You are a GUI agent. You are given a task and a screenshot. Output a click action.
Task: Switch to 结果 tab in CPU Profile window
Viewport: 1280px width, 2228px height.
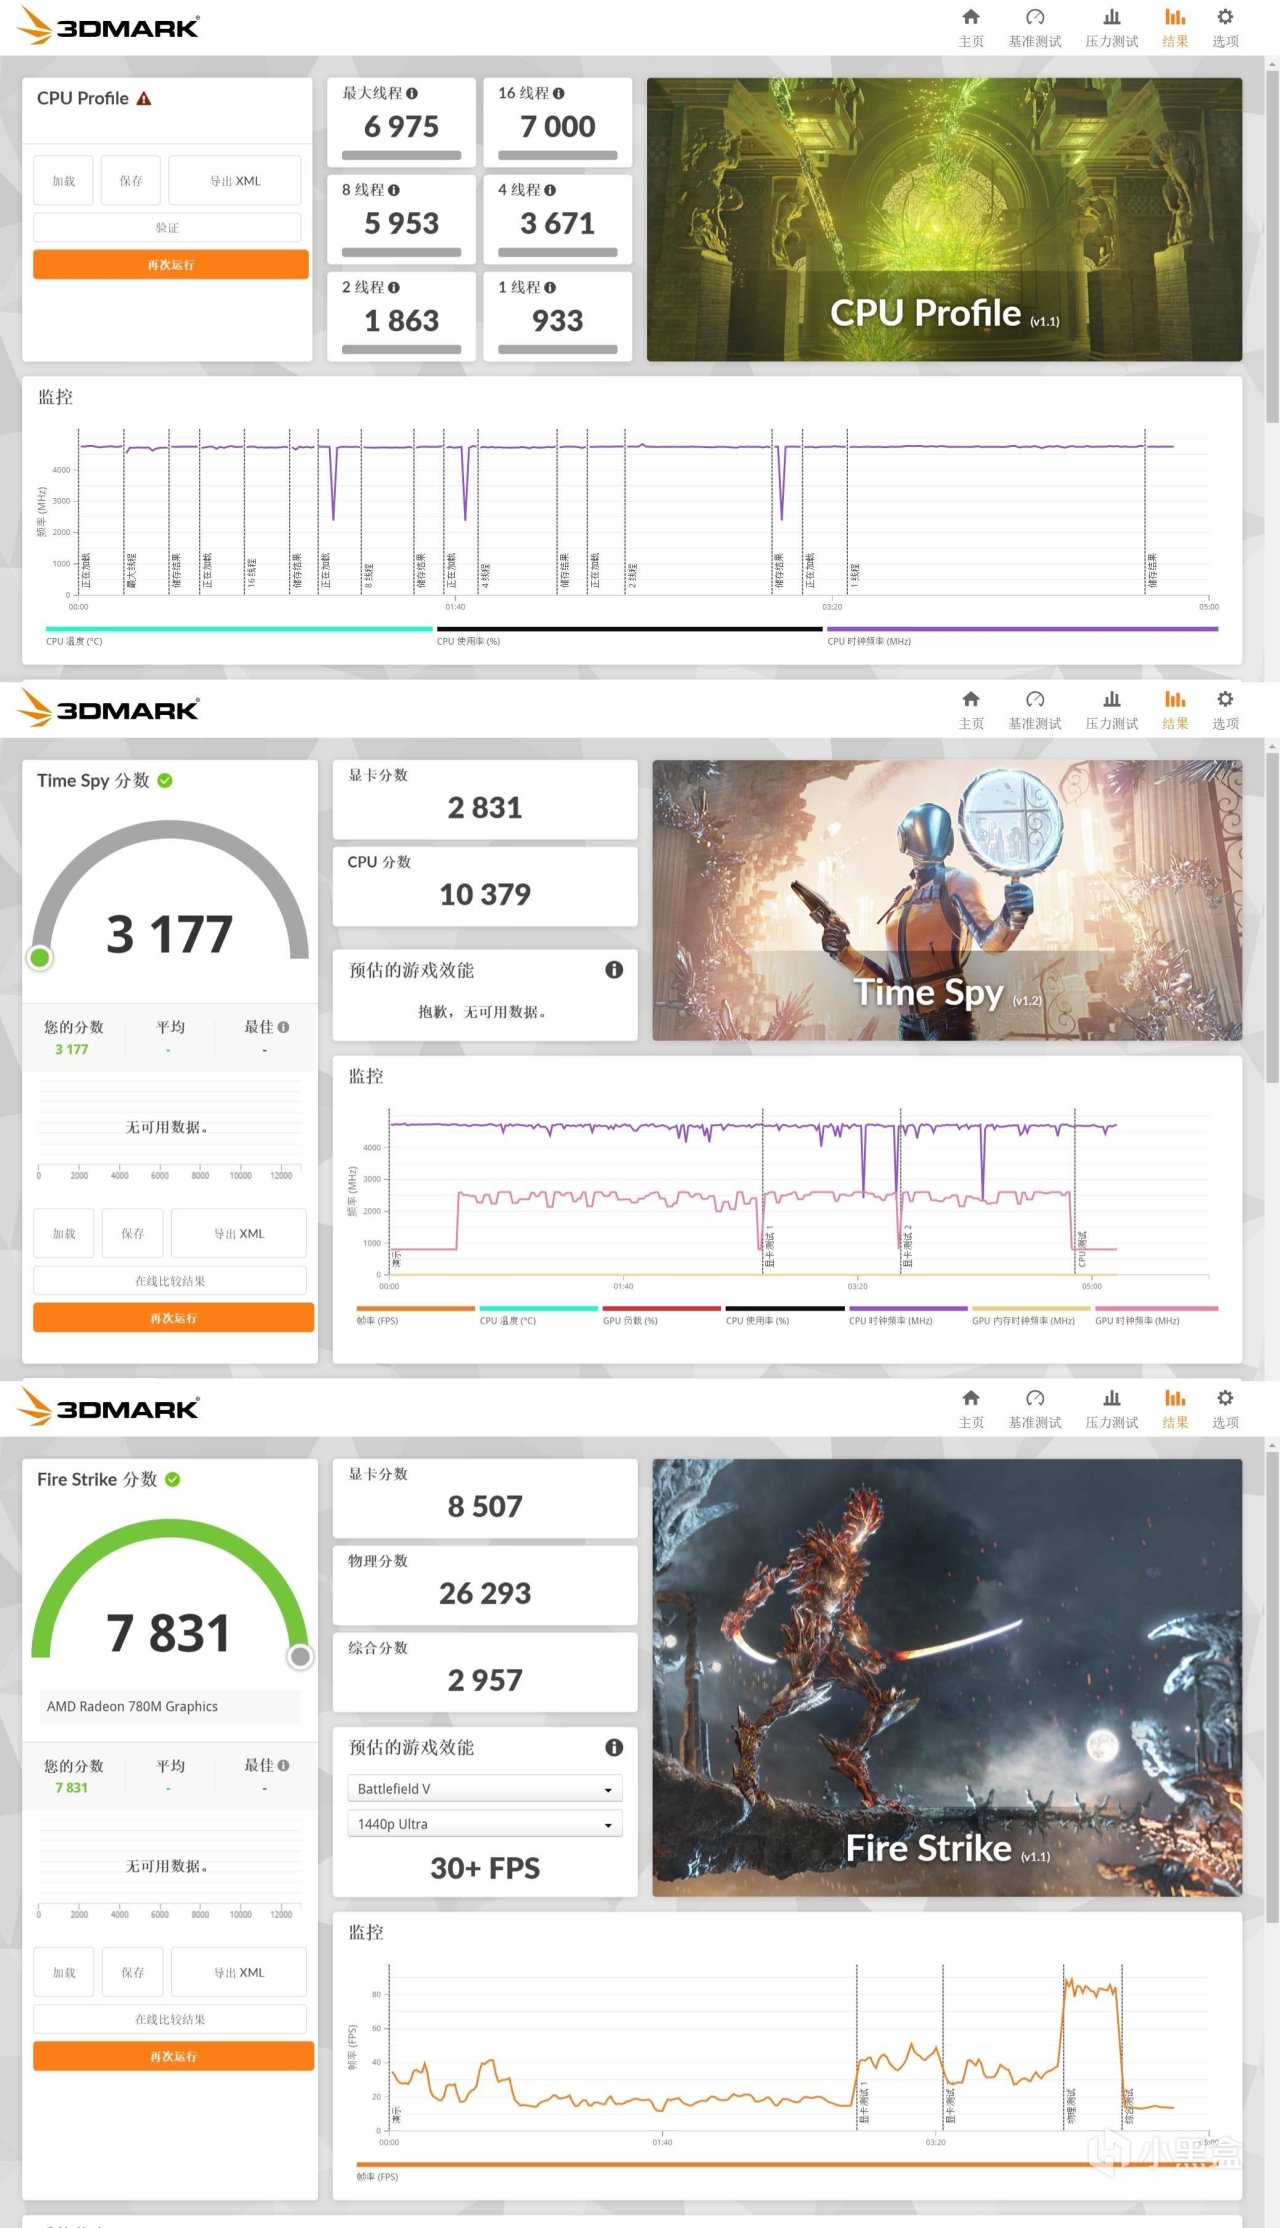click(1175, 28)
